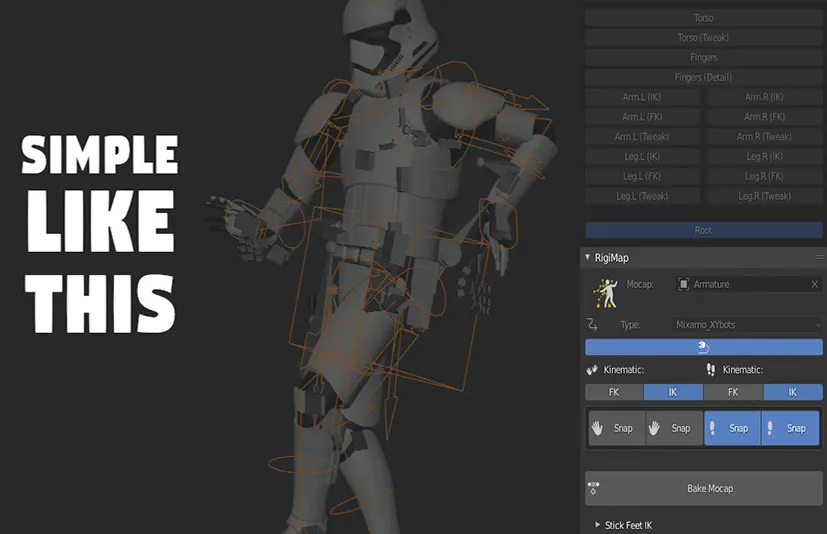Expand the Stick Feet IK section
827x534 pixels.
coord(598,525)
